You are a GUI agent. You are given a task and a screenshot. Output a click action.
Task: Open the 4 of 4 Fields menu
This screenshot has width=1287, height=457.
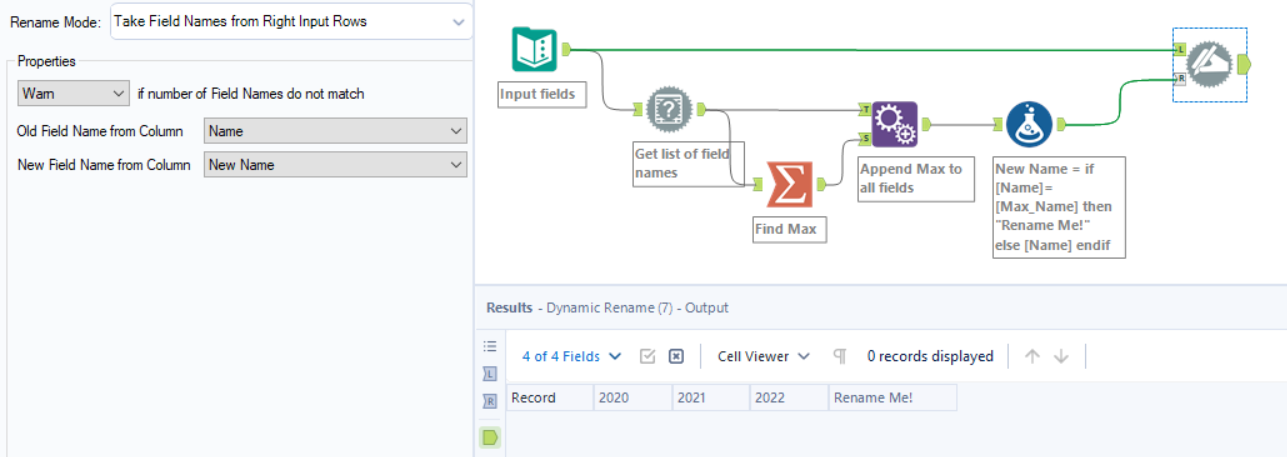pos(571,356)
